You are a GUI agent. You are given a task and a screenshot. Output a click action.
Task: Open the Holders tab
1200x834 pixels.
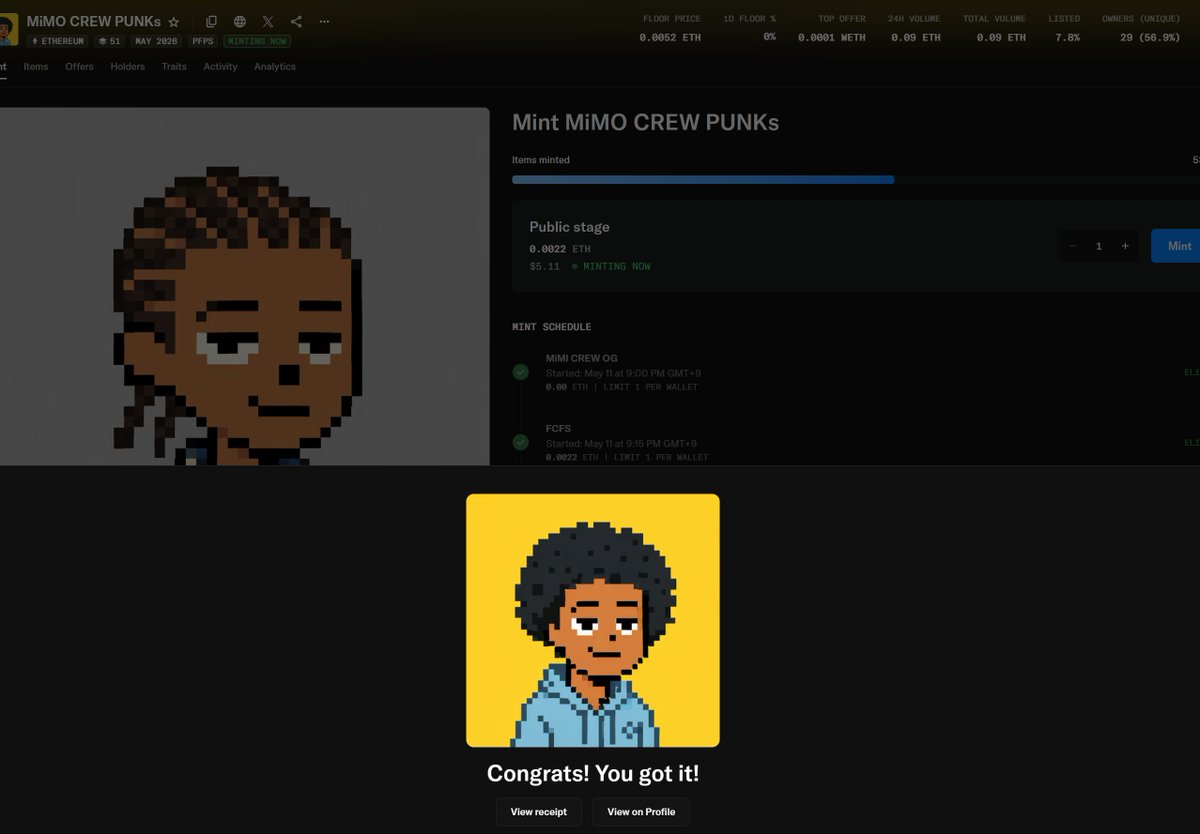(x=128, y=67)
